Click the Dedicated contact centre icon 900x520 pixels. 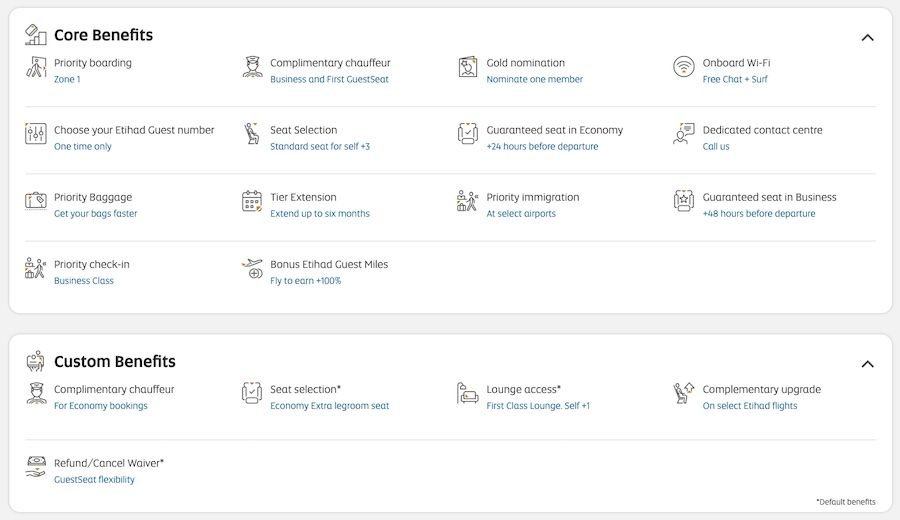(684, 135)
